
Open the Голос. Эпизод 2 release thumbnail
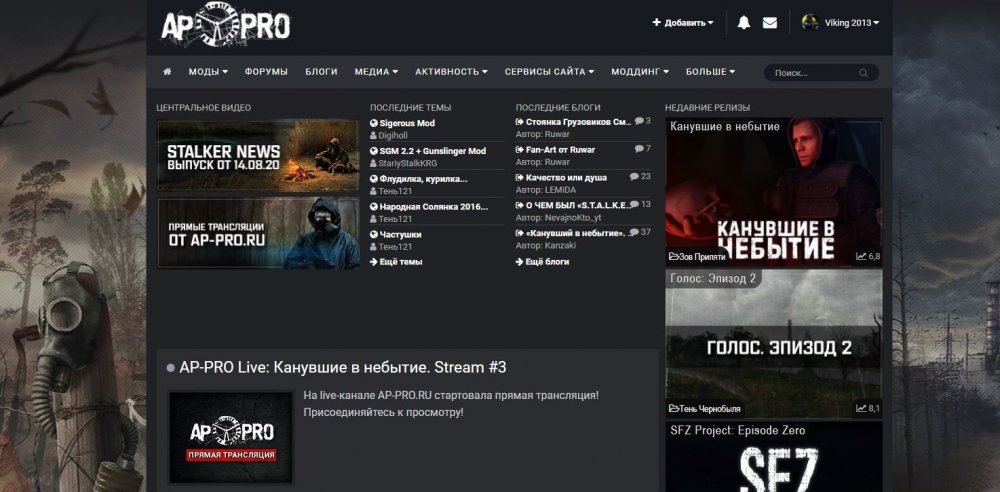(773, 345)
